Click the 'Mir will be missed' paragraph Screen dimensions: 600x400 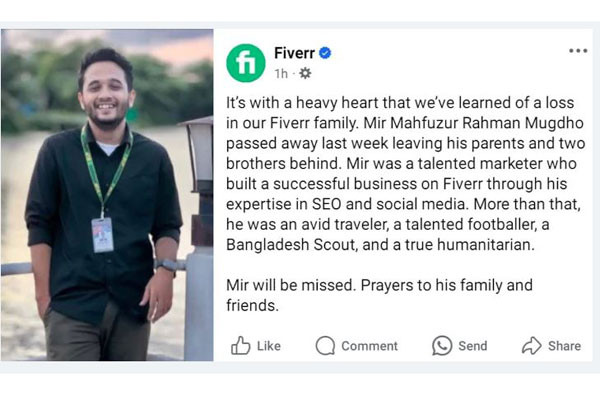tap(379, 295)
